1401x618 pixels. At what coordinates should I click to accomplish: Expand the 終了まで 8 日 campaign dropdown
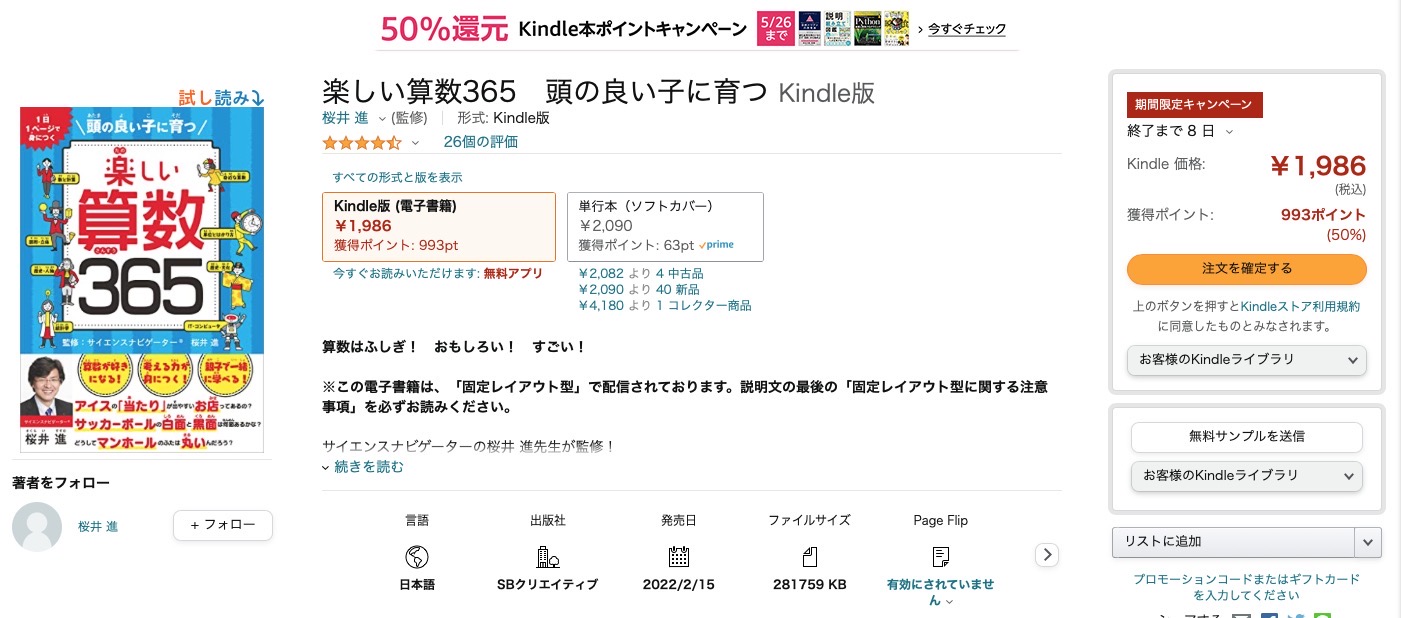point(1229,131)
